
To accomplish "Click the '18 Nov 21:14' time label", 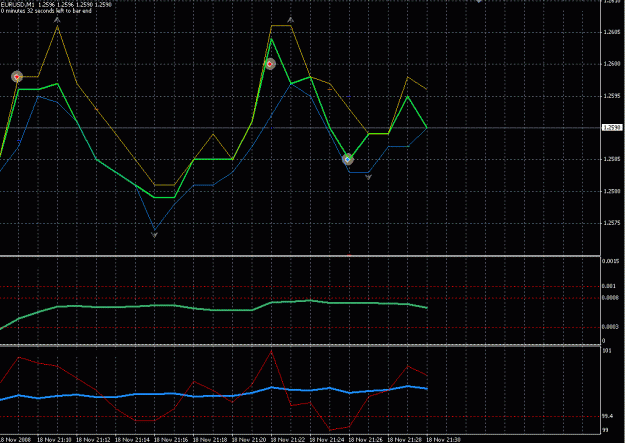I will (x=132, y=439).
